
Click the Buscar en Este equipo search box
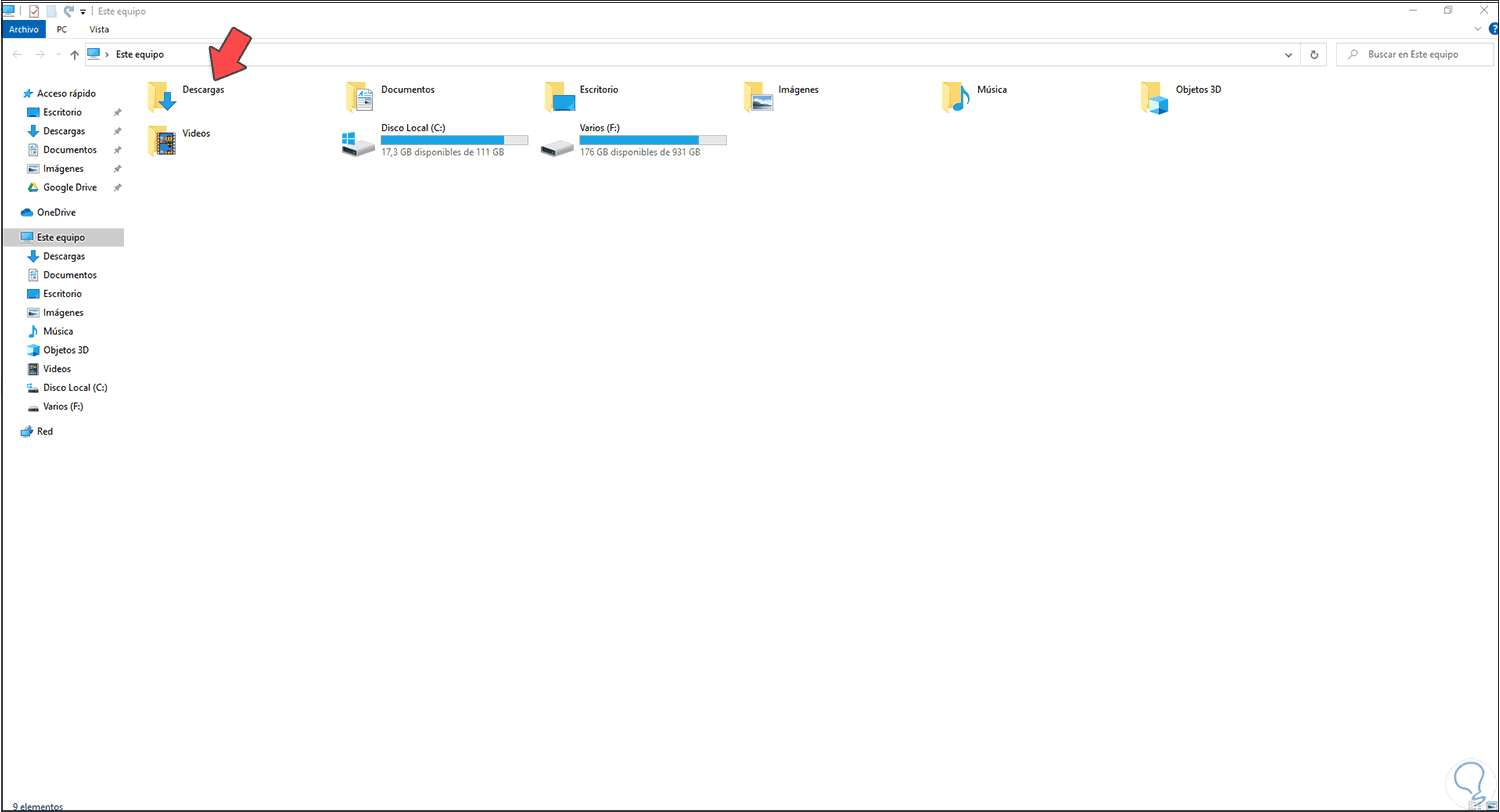(1414, 54)
